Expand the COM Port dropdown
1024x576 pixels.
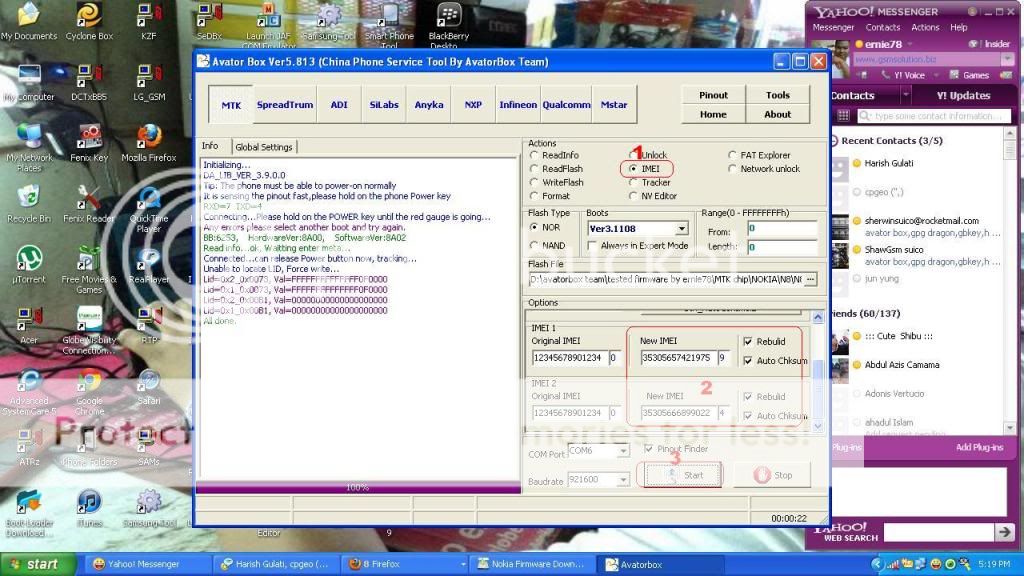[x=623, y=451]
